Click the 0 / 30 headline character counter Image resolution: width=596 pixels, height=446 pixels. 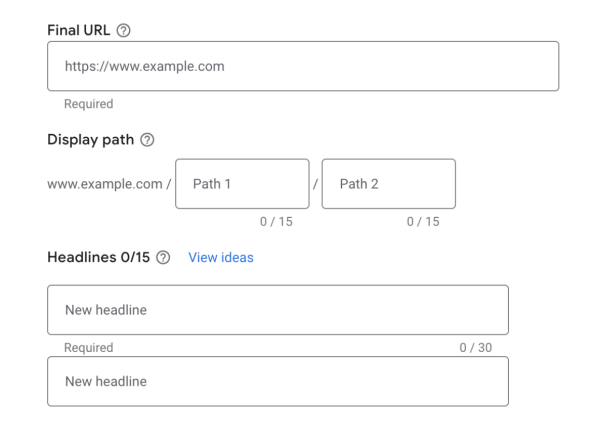pos(476,348)
